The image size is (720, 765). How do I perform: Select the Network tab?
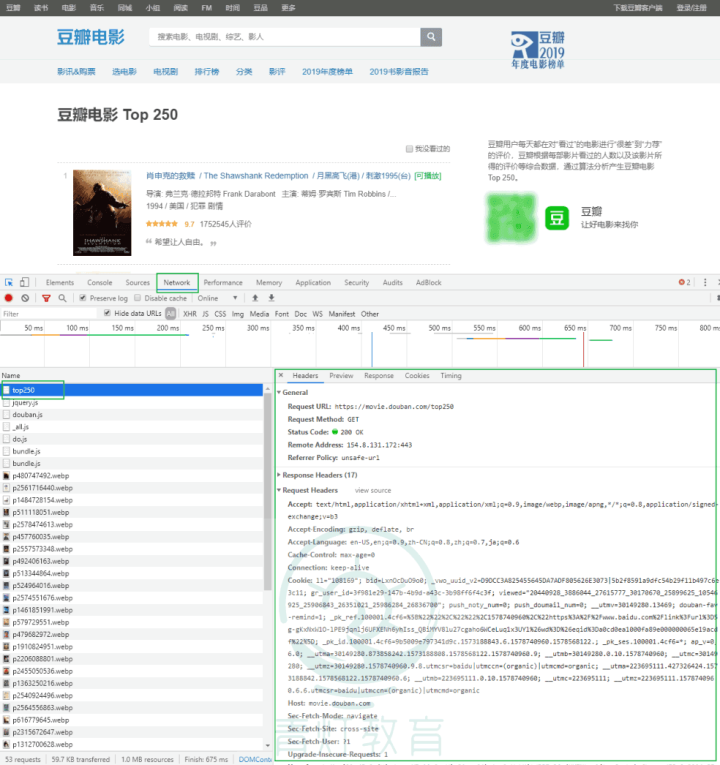(177, 282)
